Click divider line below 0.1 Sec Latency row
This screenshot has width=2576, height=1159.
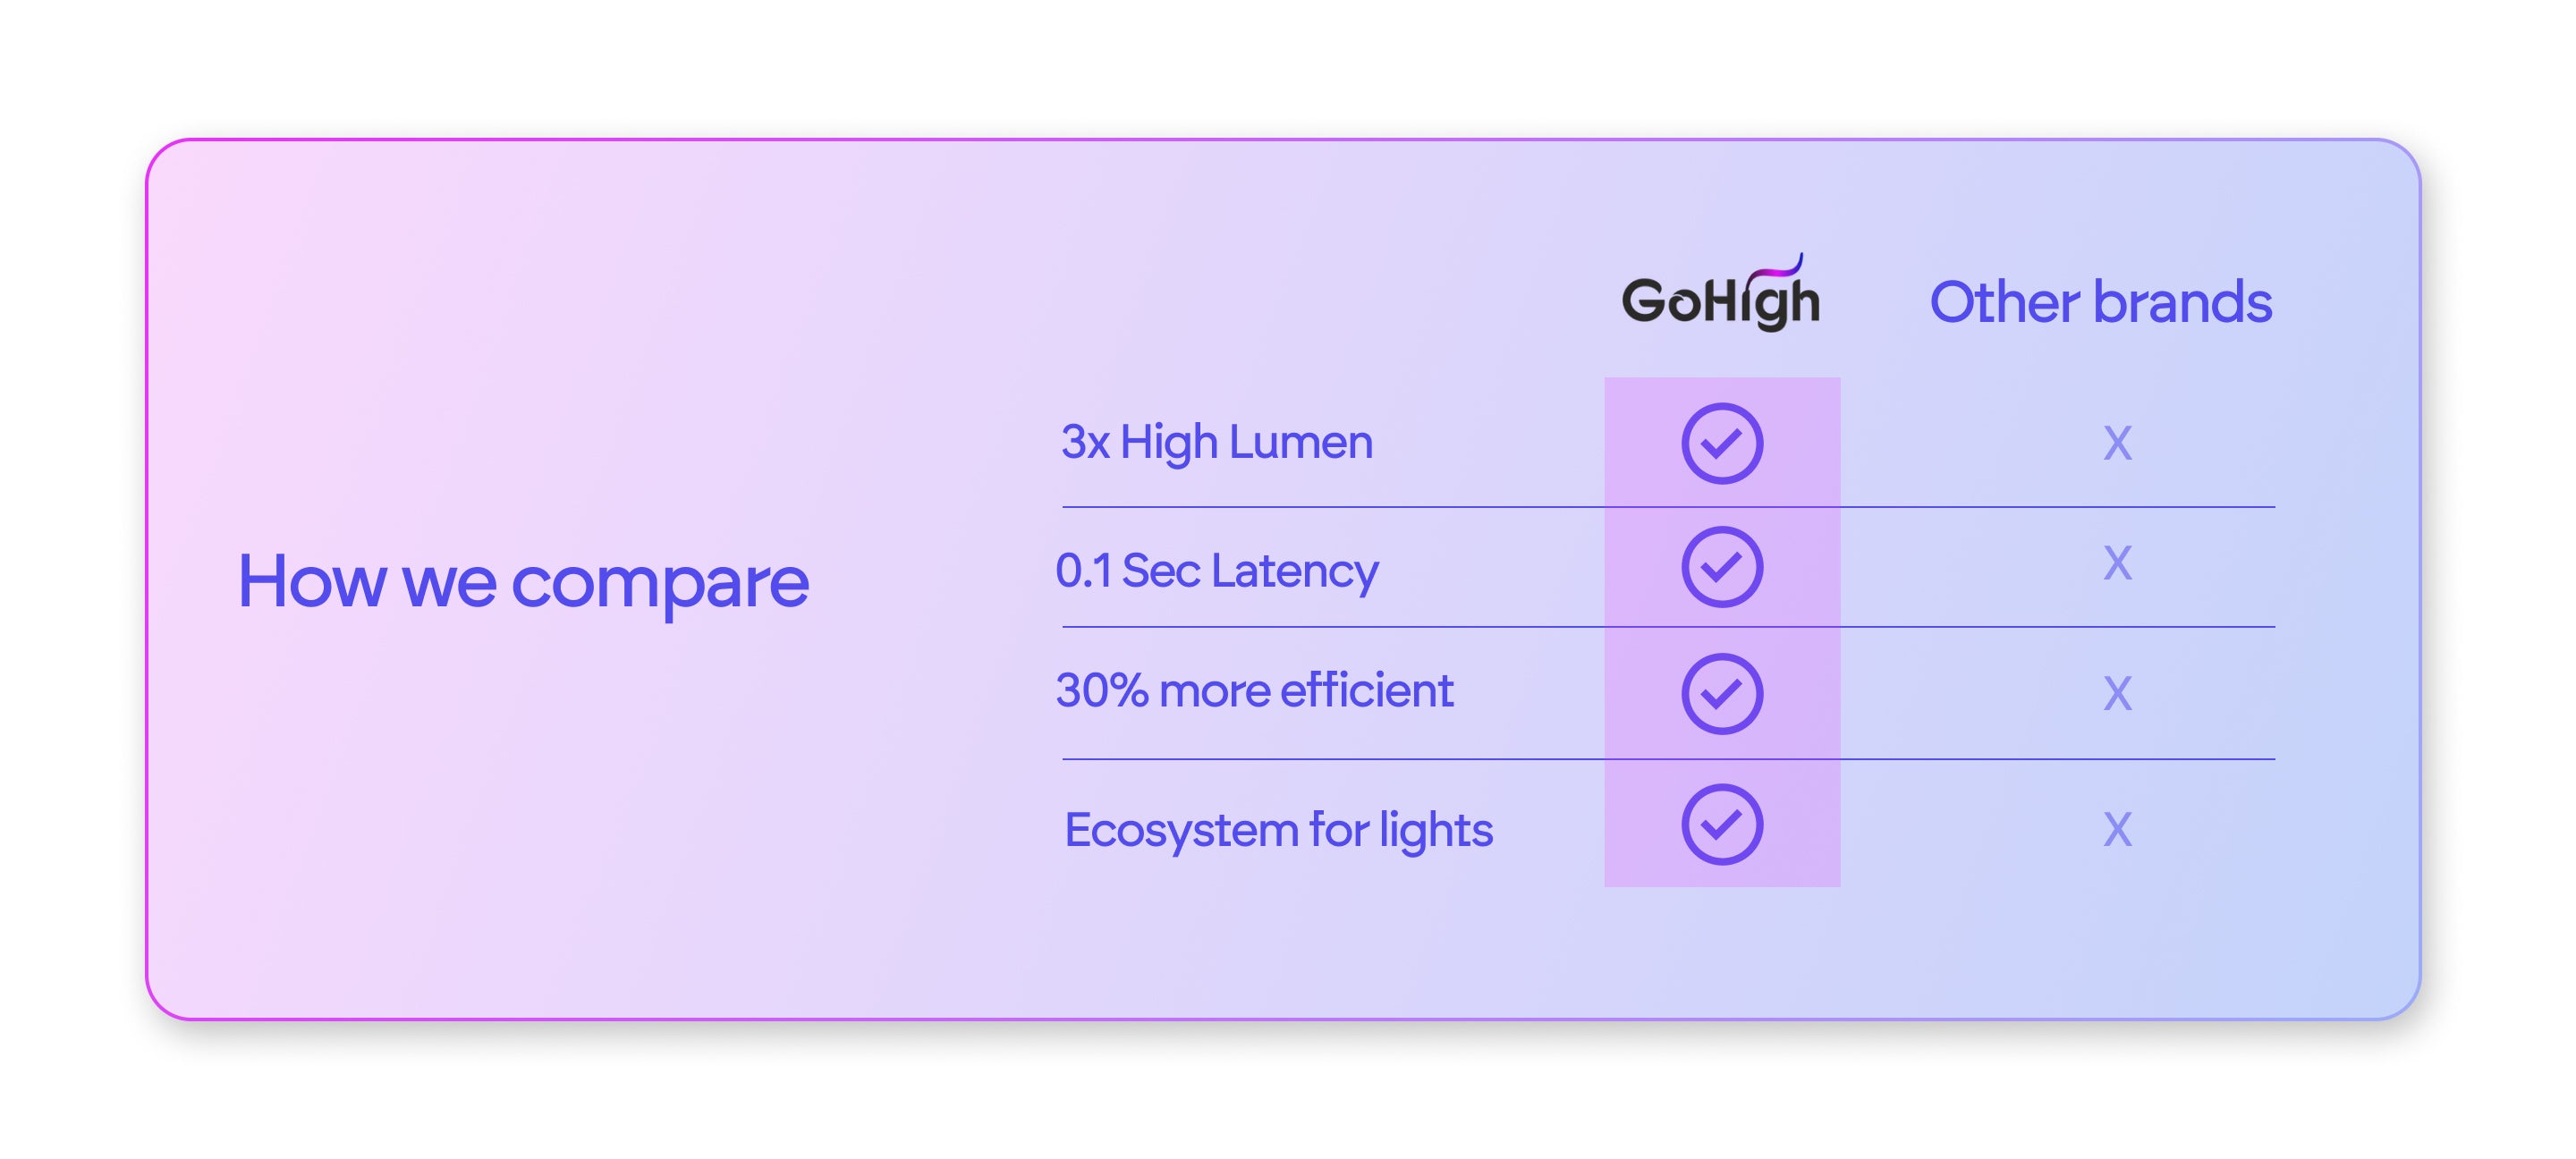(x=1330, y=627)
